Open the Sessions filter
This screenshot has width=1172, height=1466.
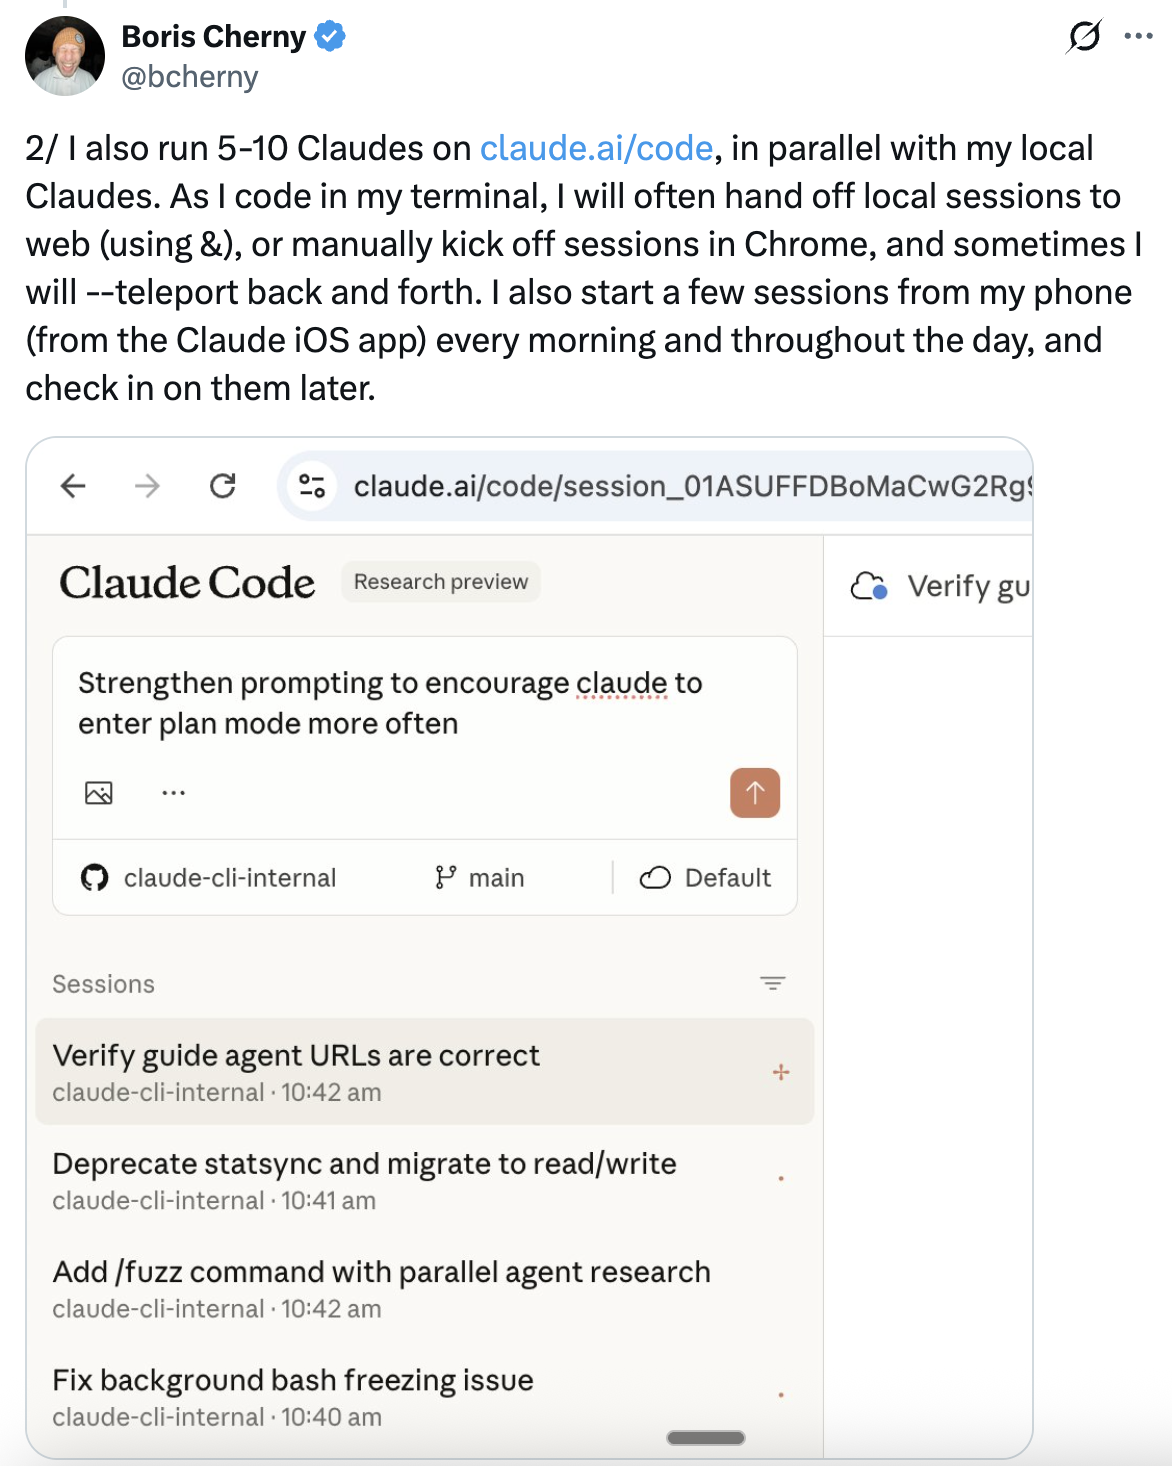tap(772, 984)
